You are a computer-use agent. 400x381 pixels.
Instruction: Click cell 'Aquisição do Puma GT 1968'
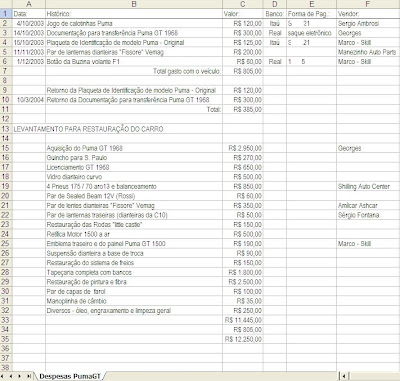tap(134, 148)
